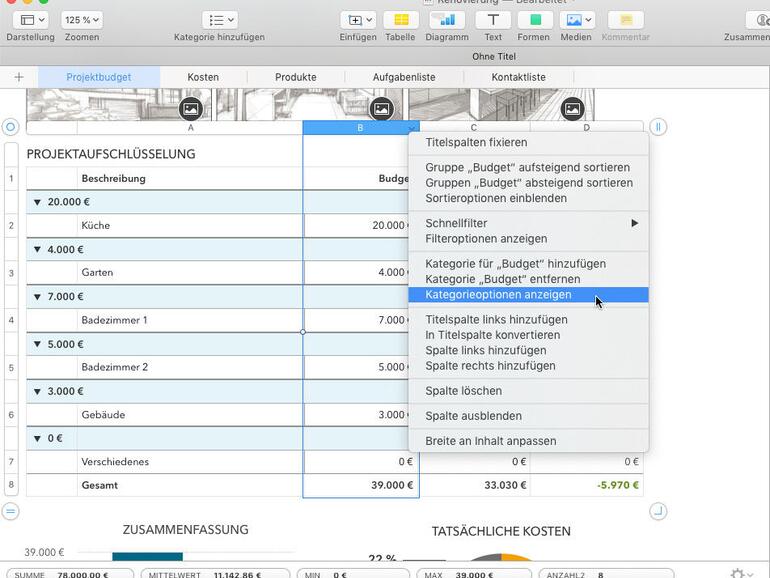
Task: Choose Titelspalte links hinzufügen
Action: click(528, 320)
